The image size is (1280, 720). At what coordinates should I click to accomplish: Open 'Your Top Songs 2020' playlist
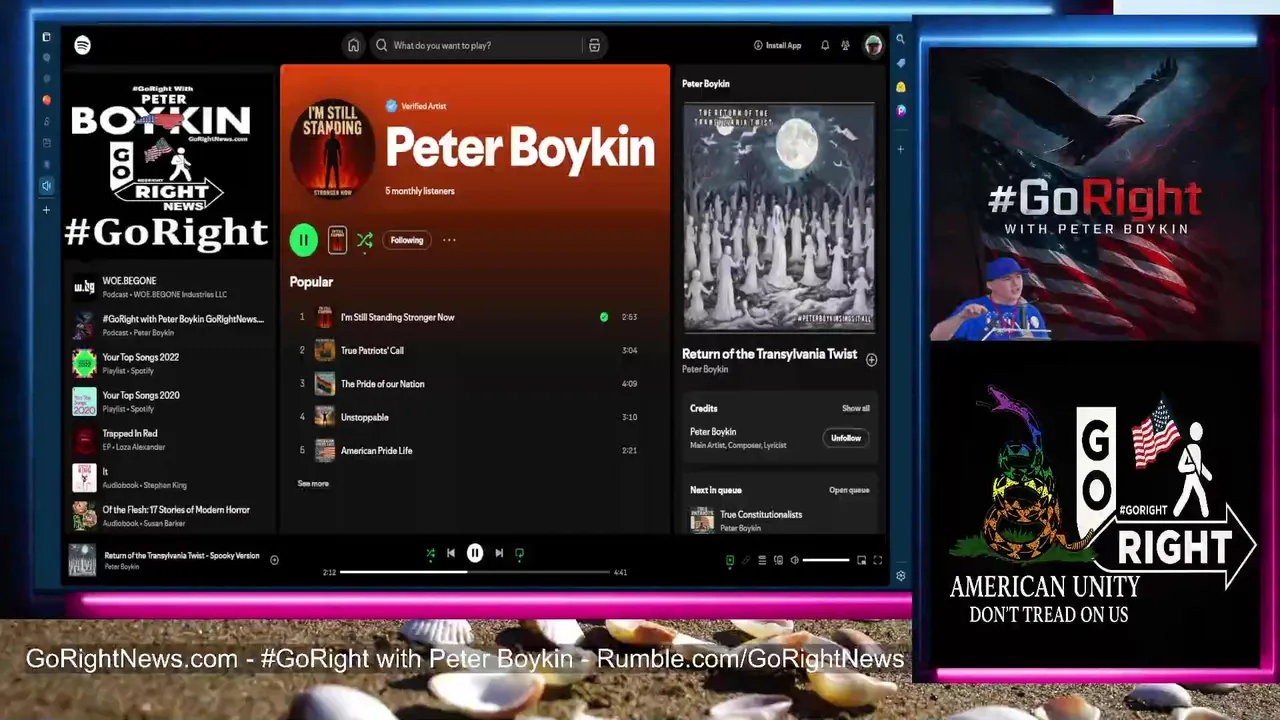[x=170, y=401]
